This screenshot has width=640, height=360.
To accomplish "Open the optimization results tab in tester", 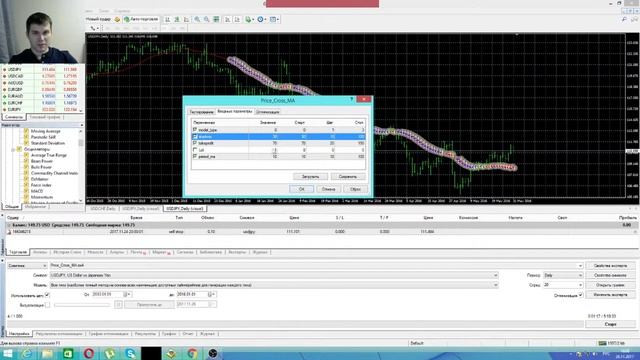I will (59, 334).
